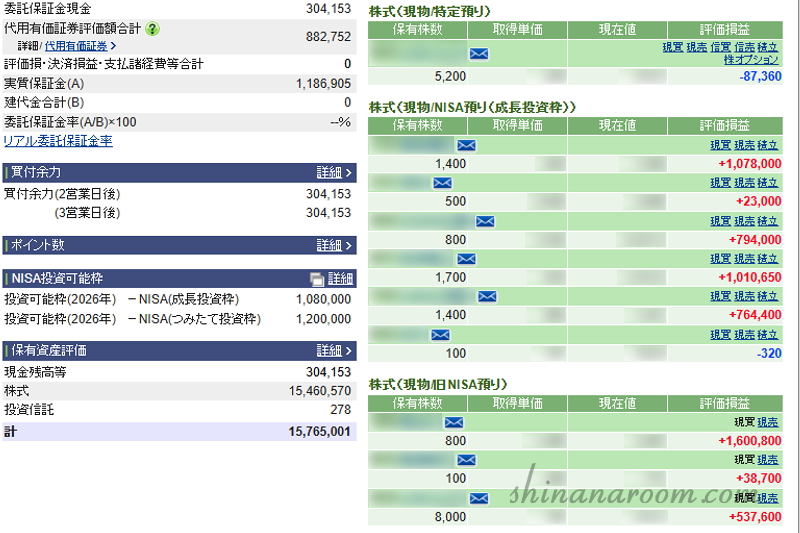Click the mail icon for the 500 shares holding

442,183
